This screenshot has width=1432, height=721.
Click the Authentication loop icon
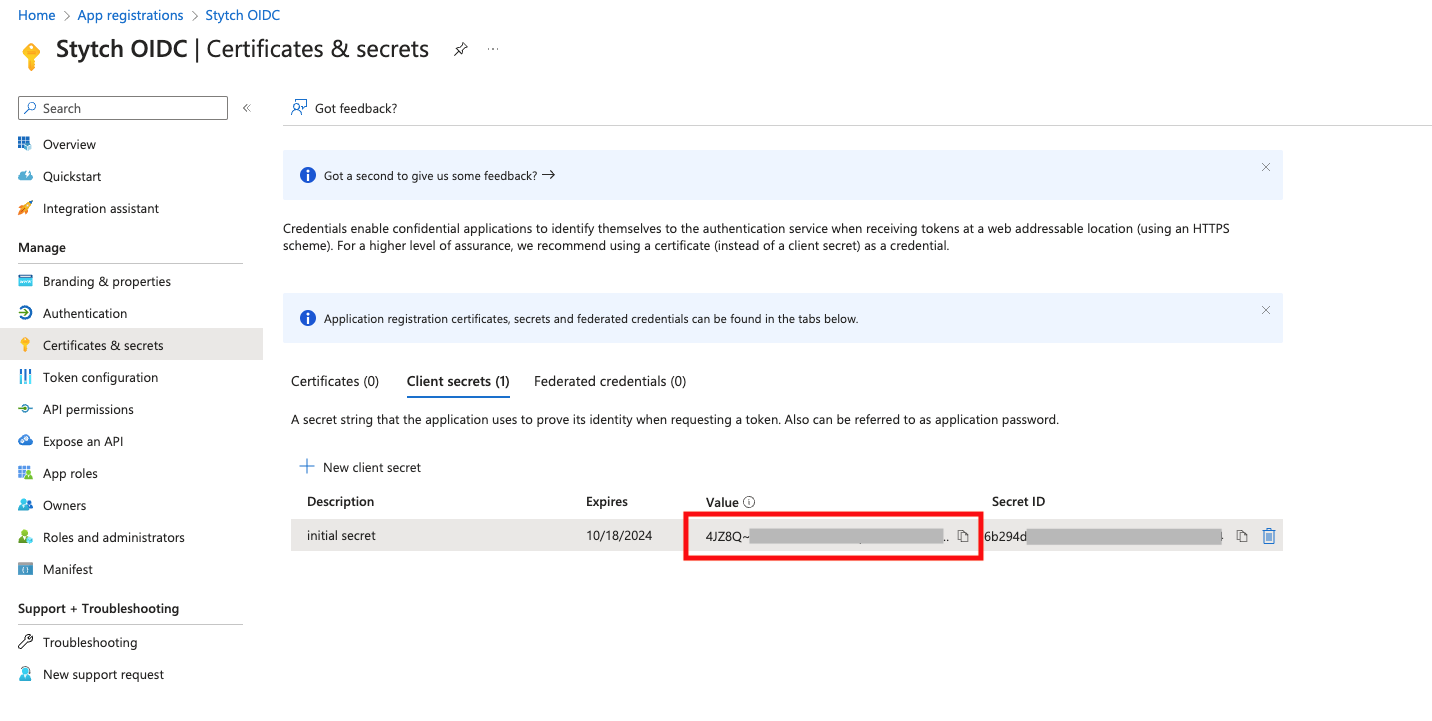[x=25, y=313]
